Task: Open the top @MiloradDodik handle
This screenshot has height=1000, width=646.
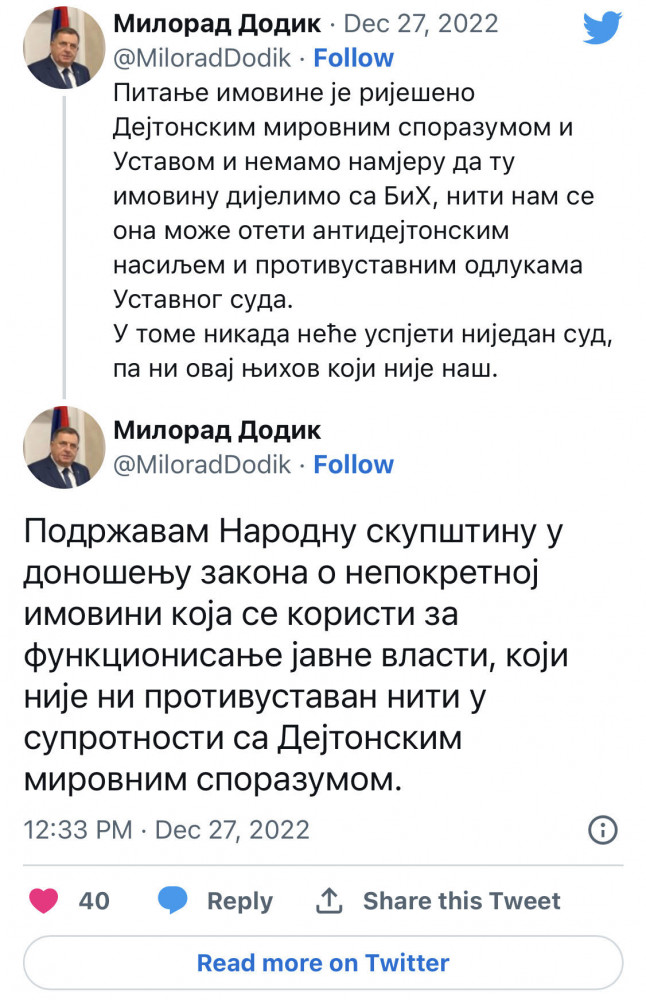Action: (x=203, y=59)
